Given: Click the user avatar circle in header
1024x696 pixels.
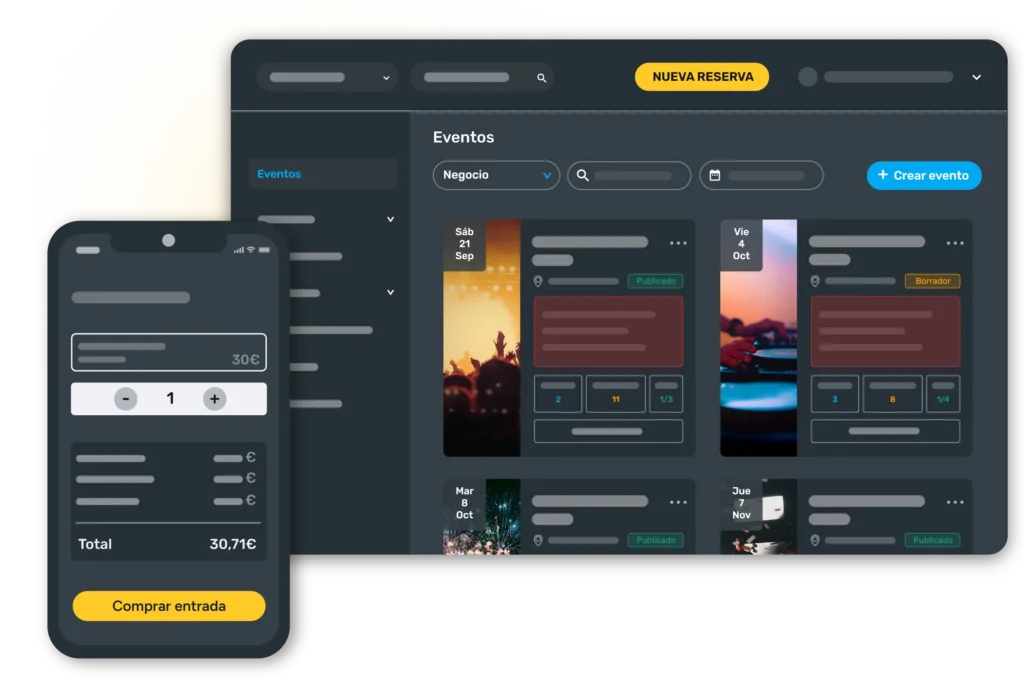Looking at the screenshot, I should coord(808,77).
